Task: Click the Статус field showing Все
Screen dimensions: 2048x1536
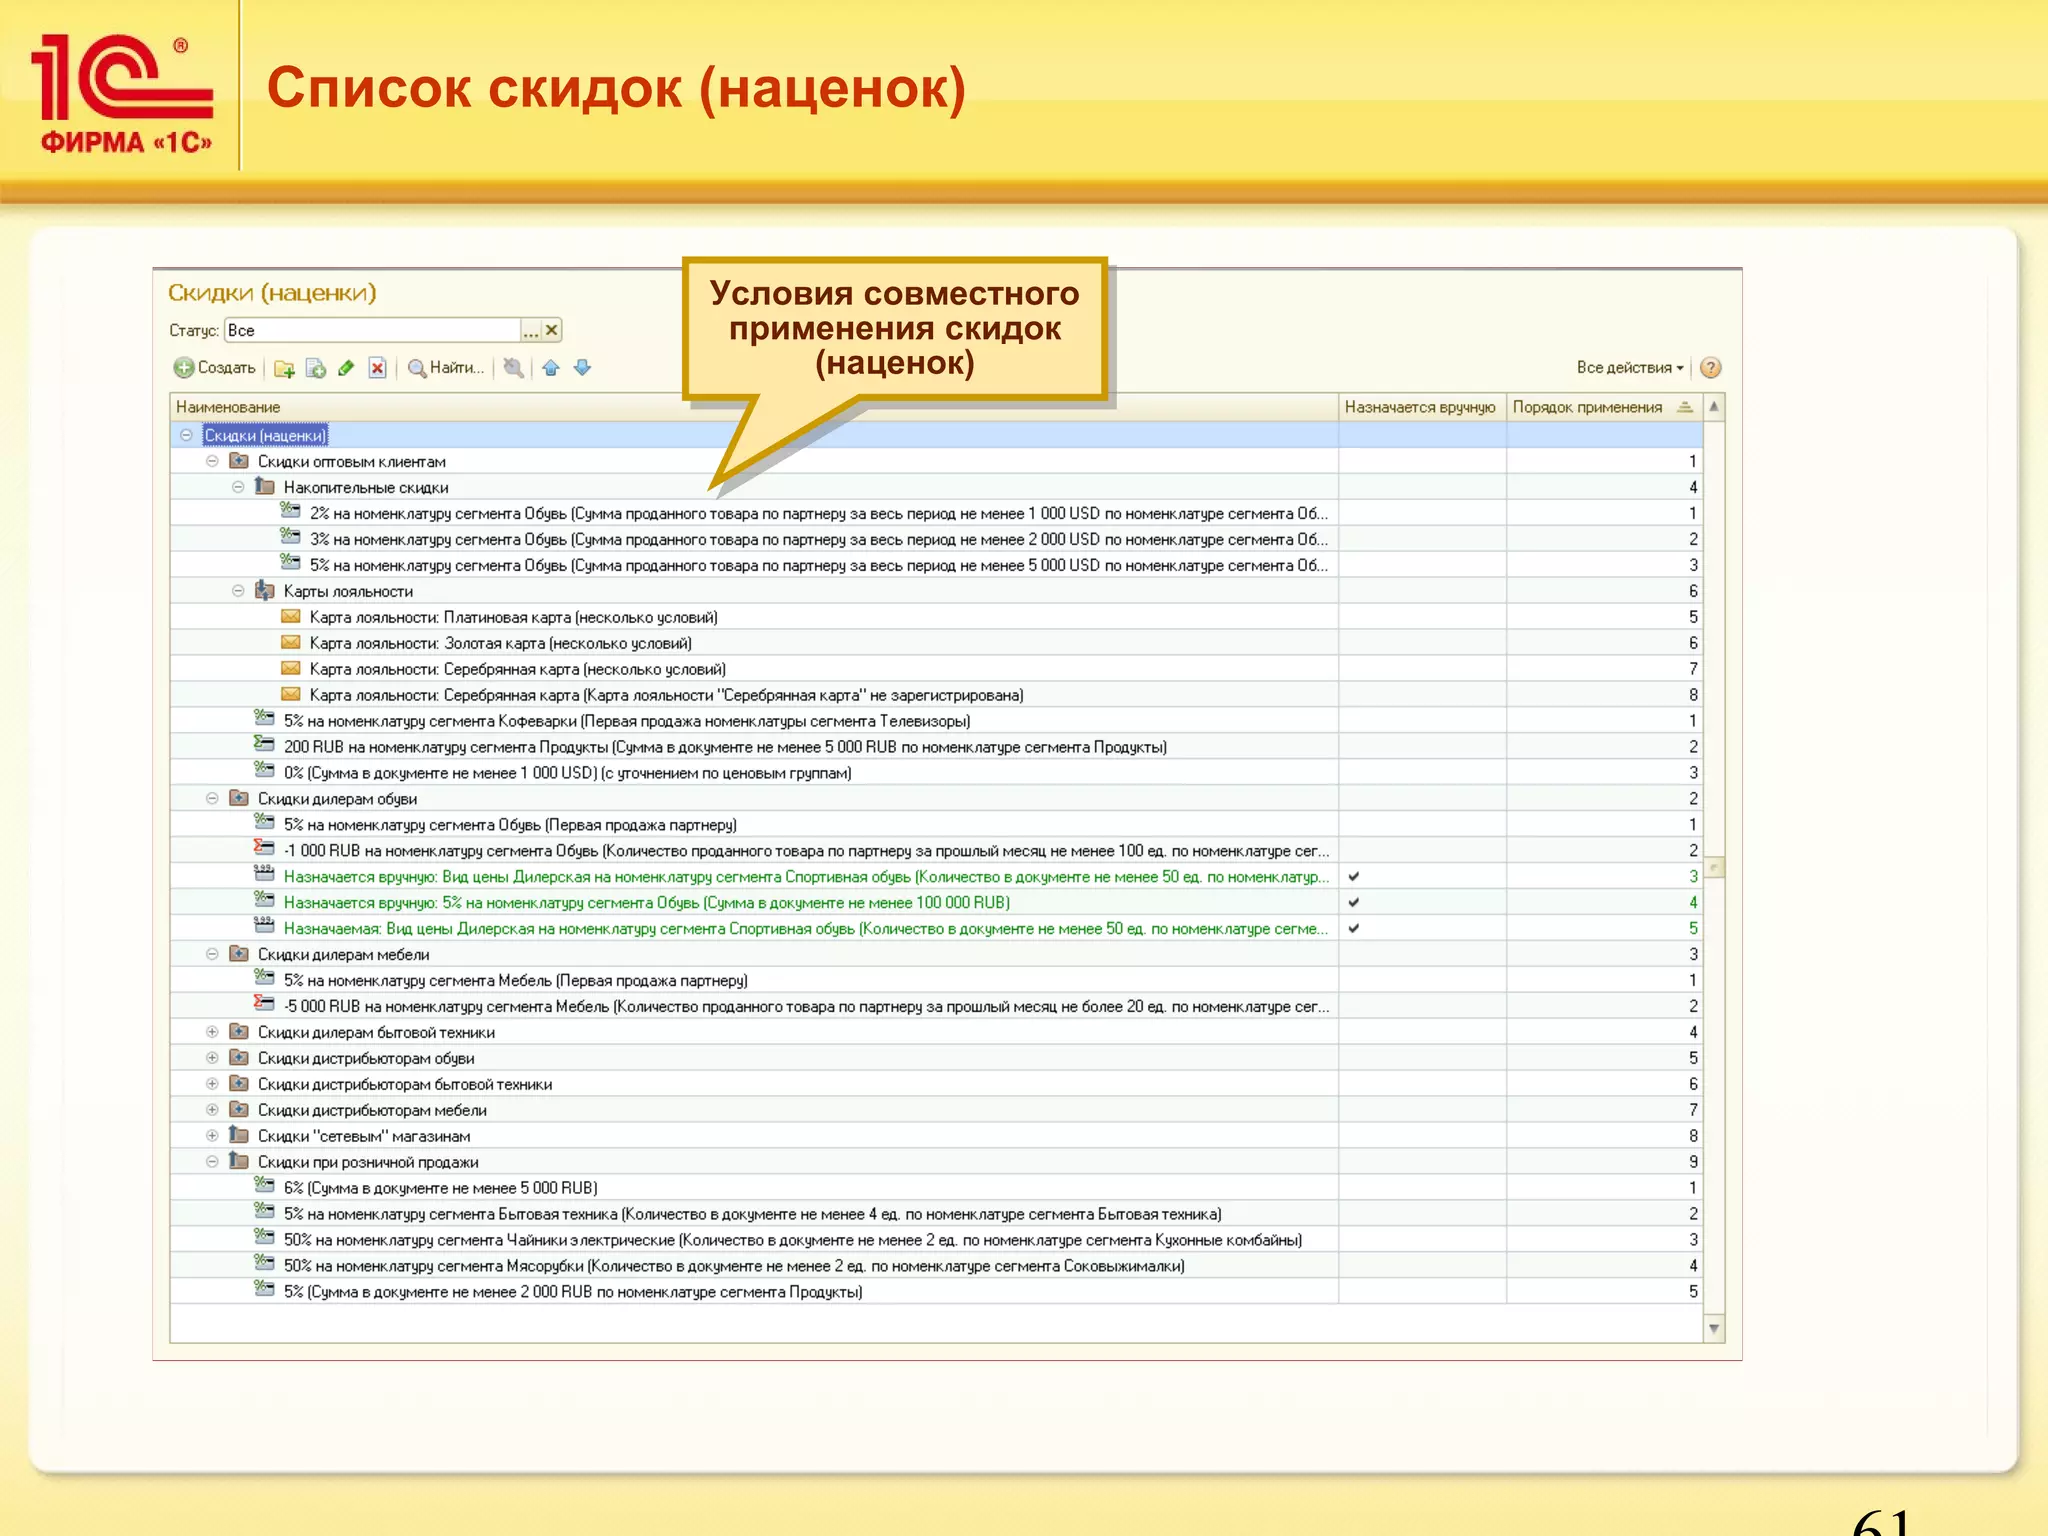Action: point(372,330)
